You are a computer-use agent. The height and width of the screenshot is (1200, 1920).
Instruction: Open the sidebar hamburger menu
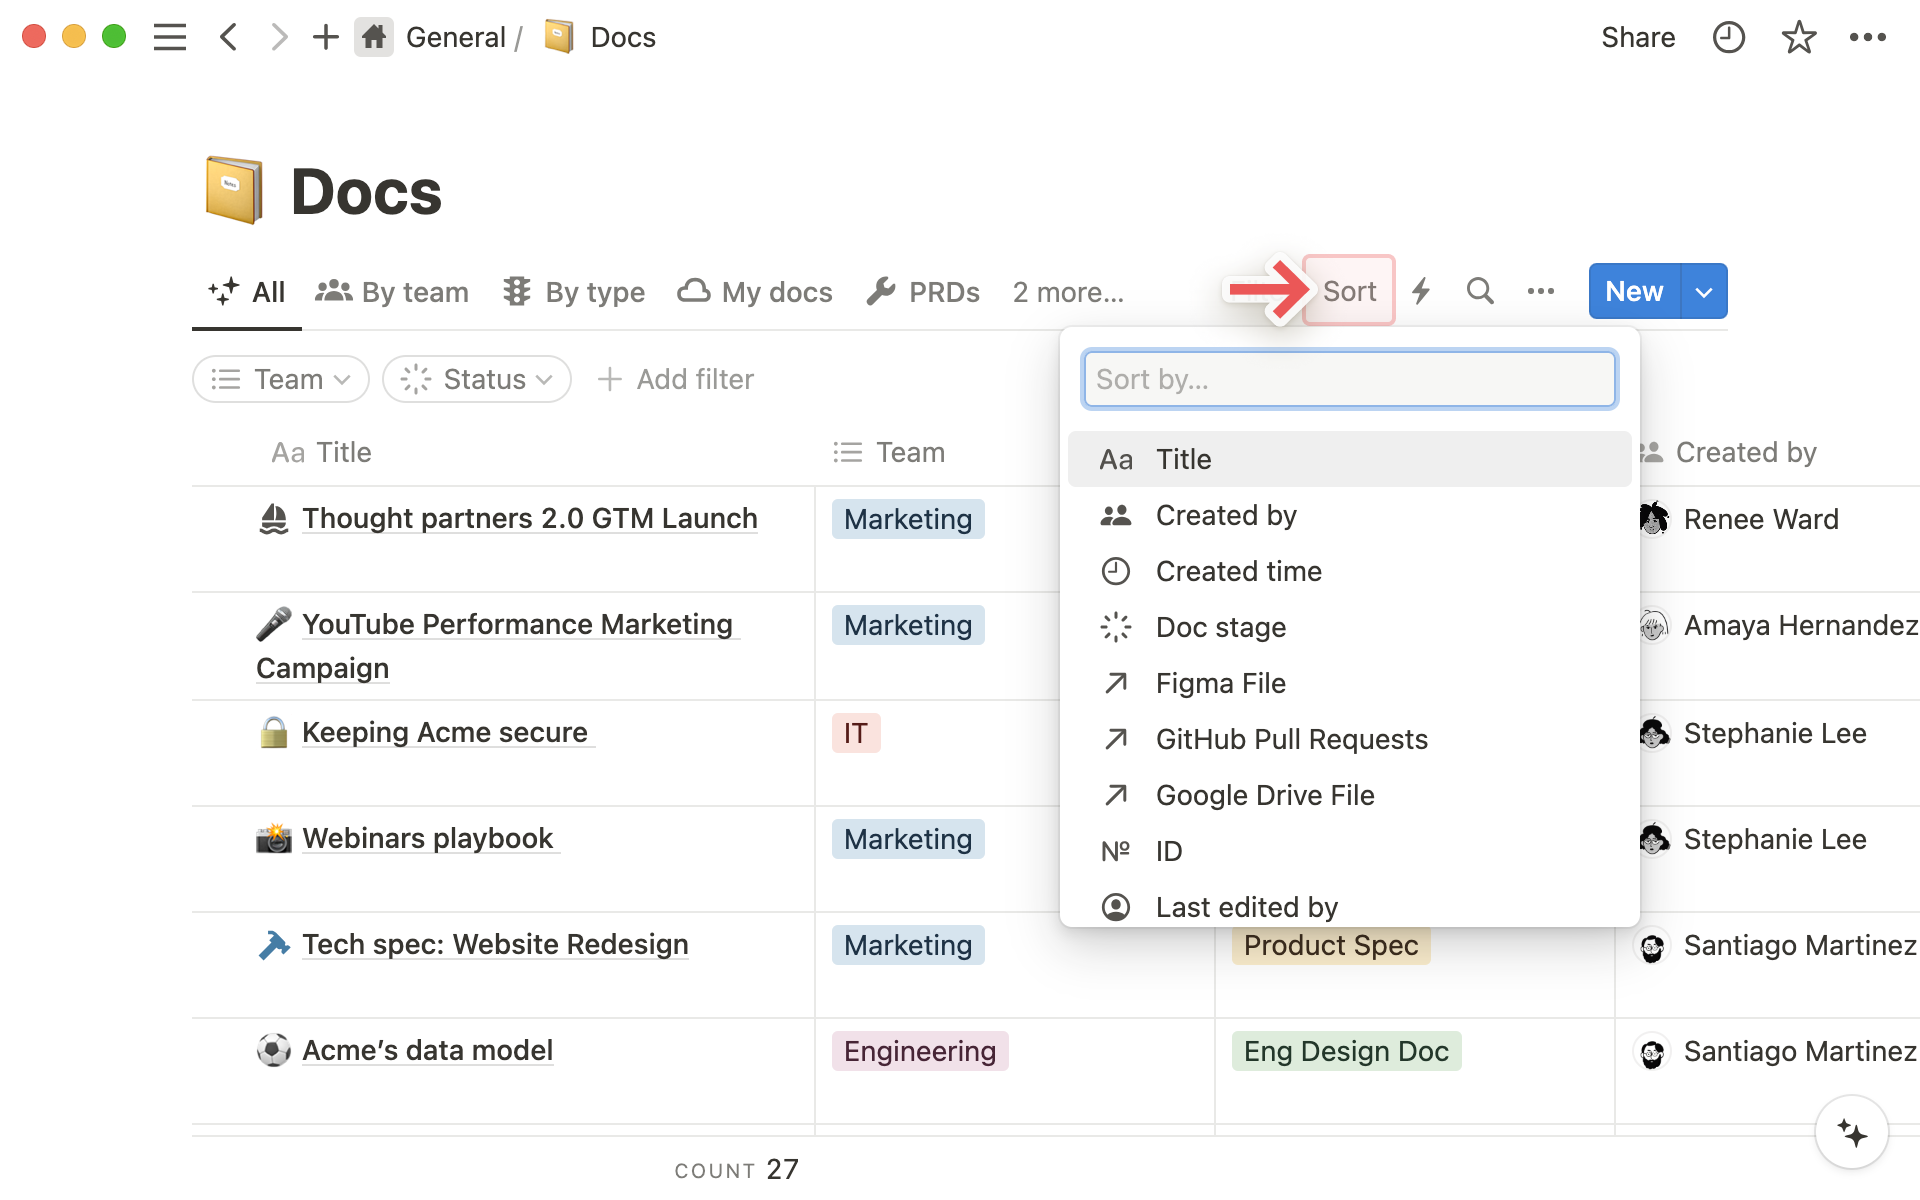[x=170, y=38]
